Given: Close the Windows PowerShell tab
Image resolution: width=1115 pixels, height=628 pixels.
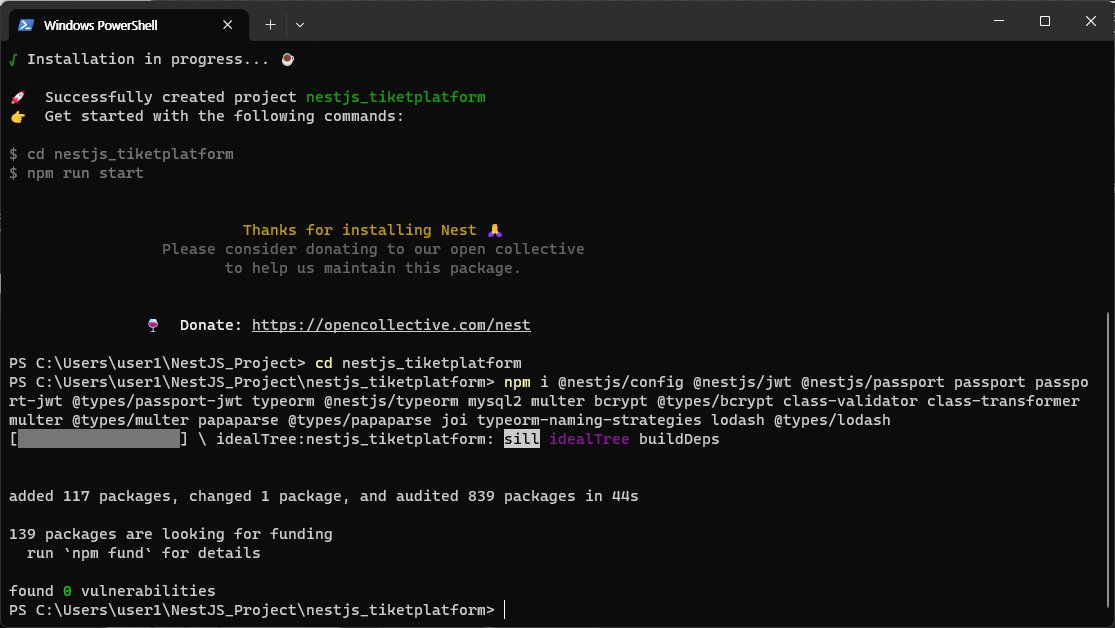Looking at the screenshot, I should pos(228,25).
